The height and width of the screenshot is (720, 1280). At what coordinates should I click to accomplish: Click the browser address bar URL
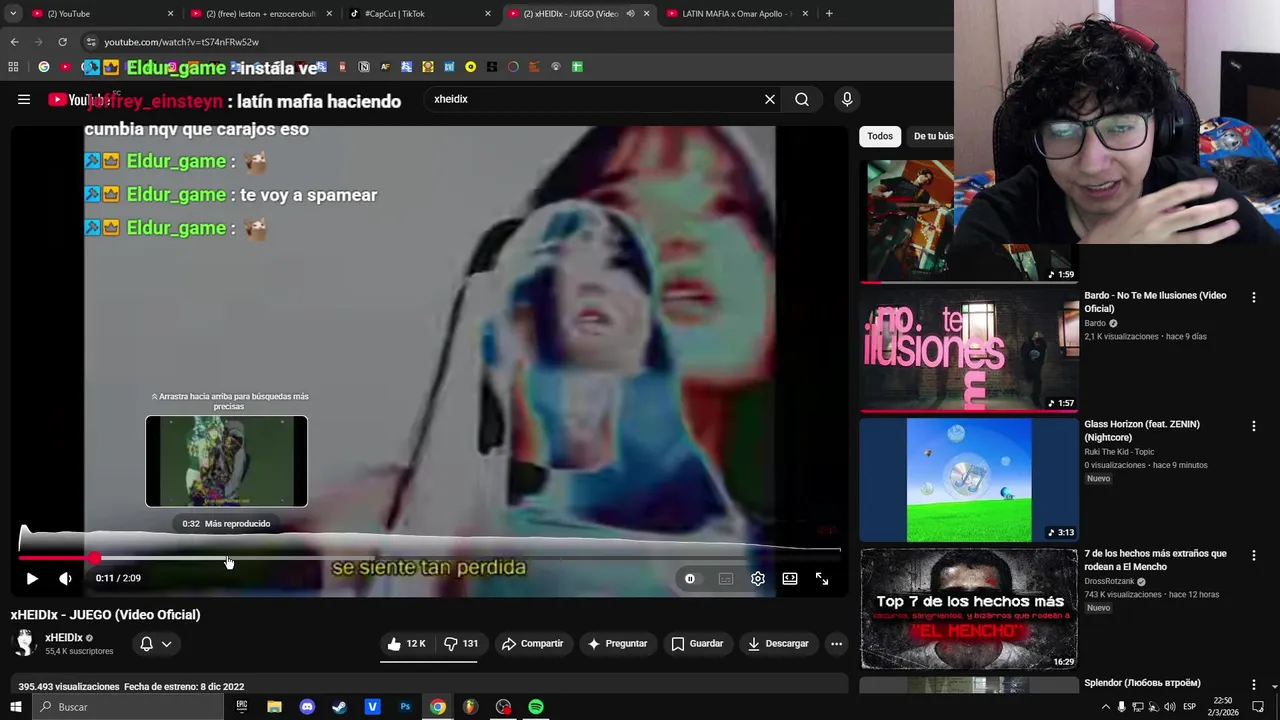181,42
